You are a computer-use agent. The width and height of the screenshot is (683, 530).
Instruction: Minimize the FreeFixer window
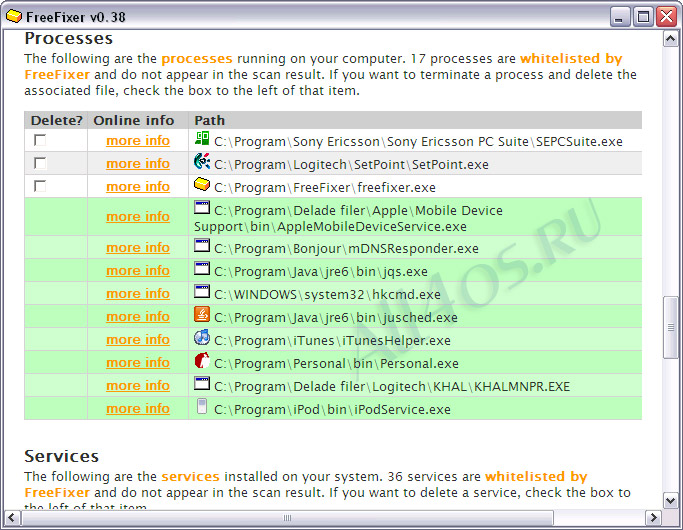pos(619,17)
